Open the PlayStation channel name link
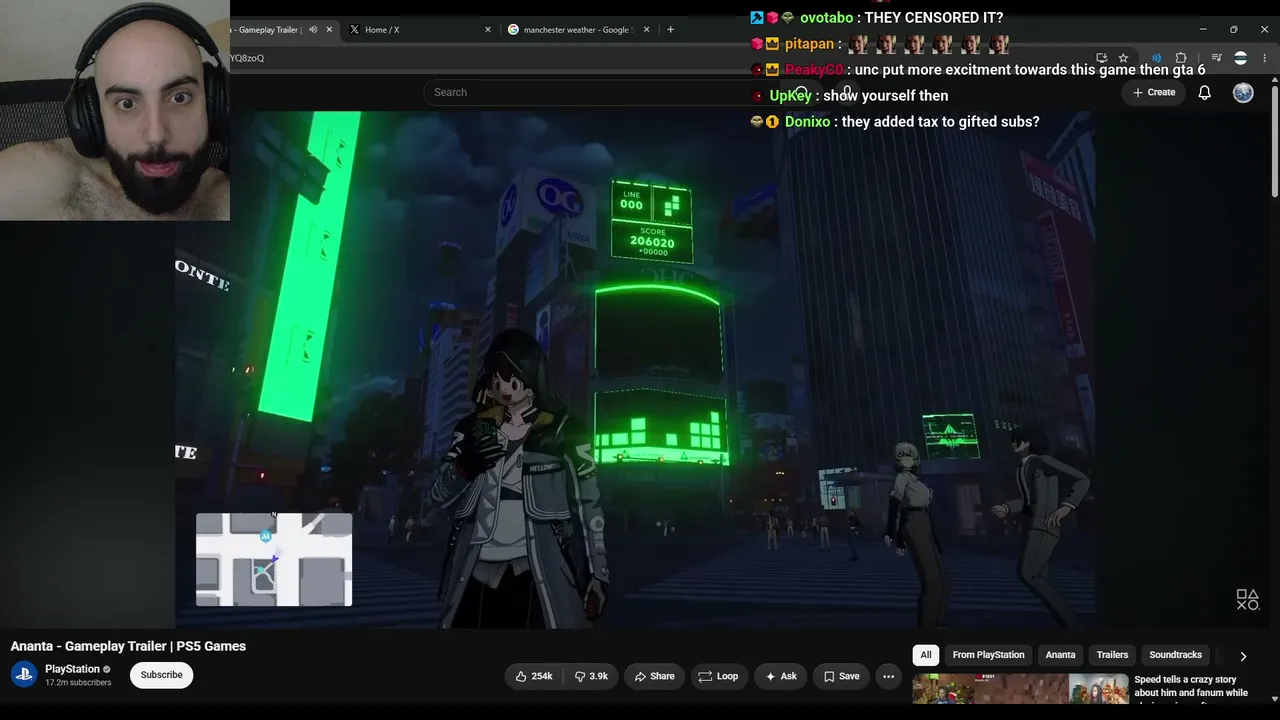 pos(72,669)
